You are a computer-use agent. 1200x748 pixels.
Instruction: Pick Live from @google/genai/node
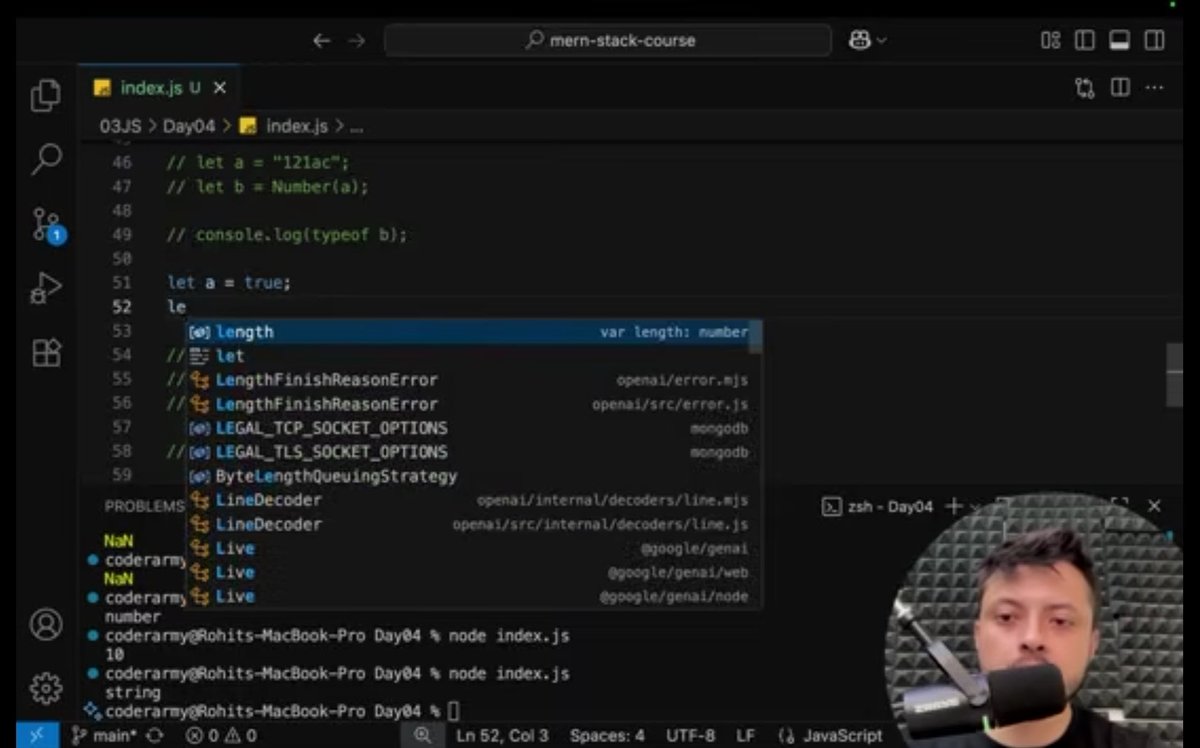click(x=469, y=596)
